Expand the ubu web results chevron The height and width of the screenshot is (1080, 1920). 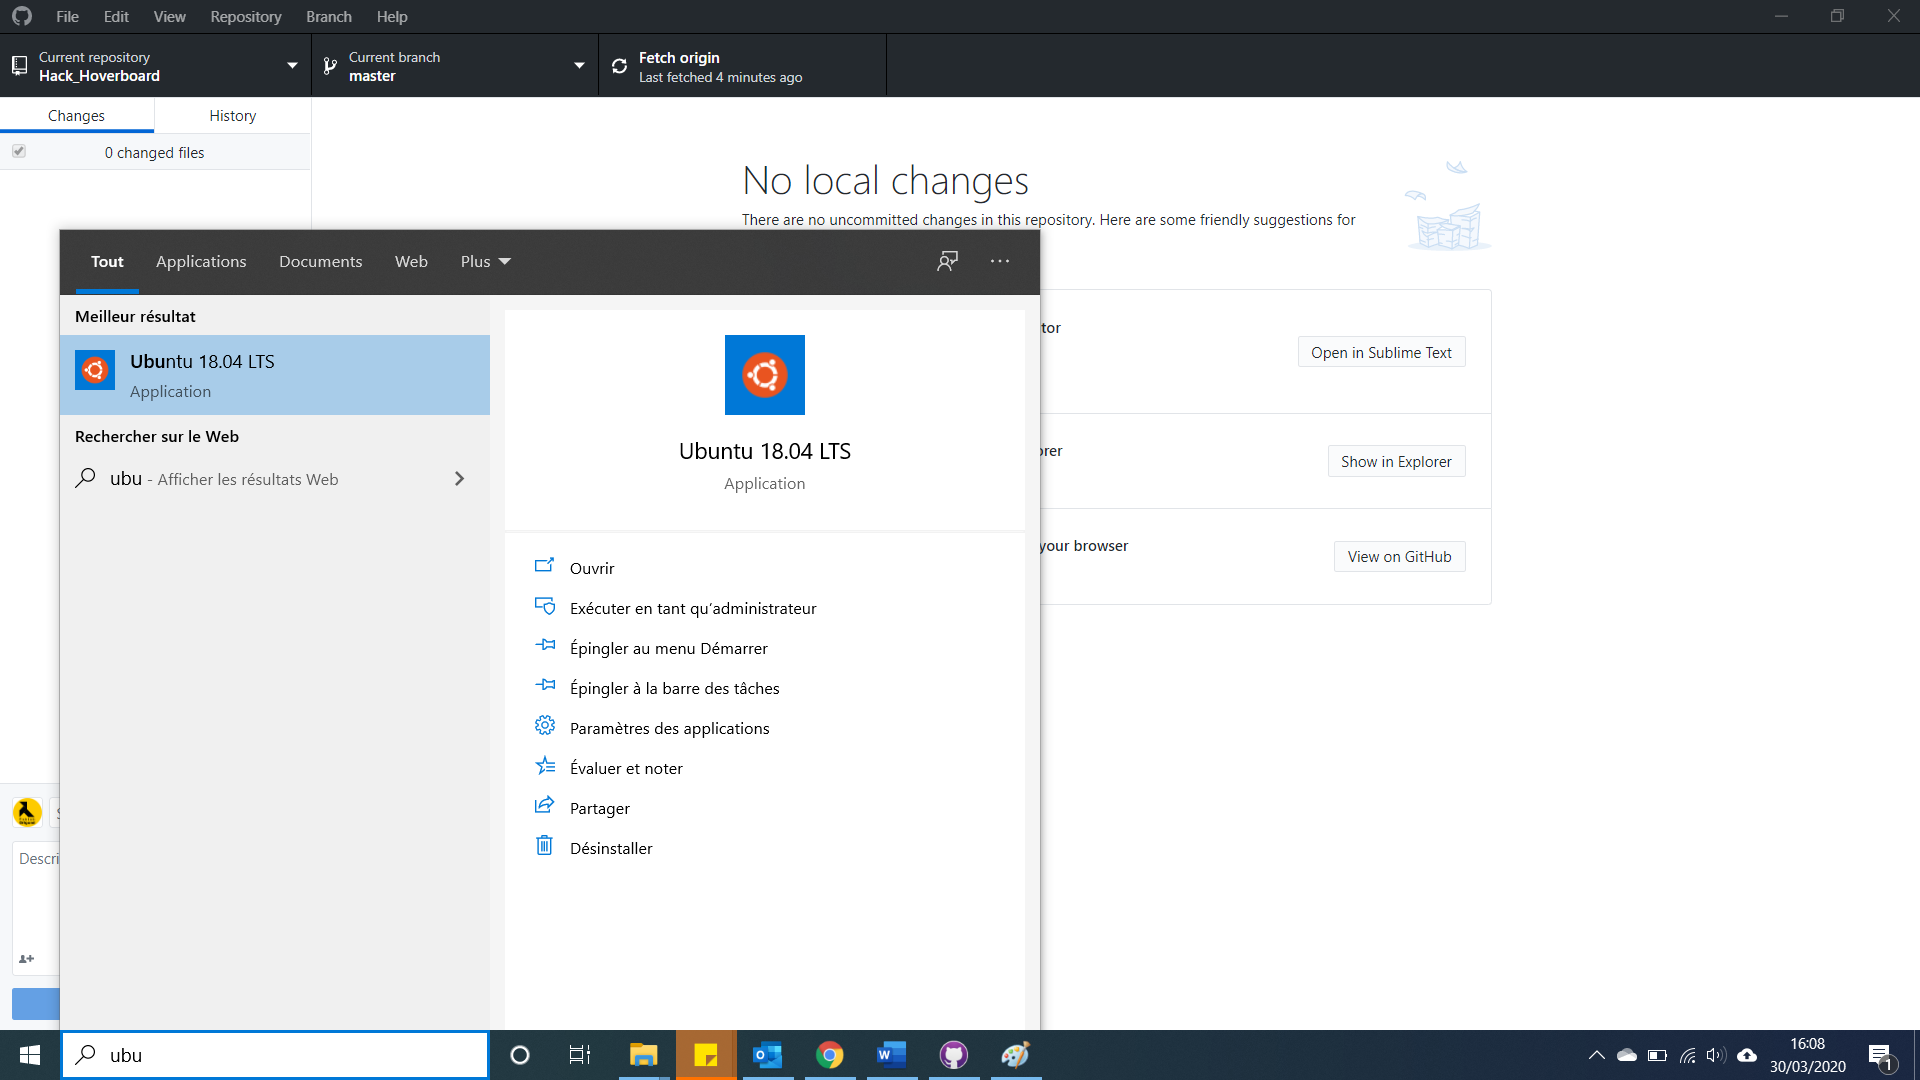pyautogui.click(x=459, y=479)
